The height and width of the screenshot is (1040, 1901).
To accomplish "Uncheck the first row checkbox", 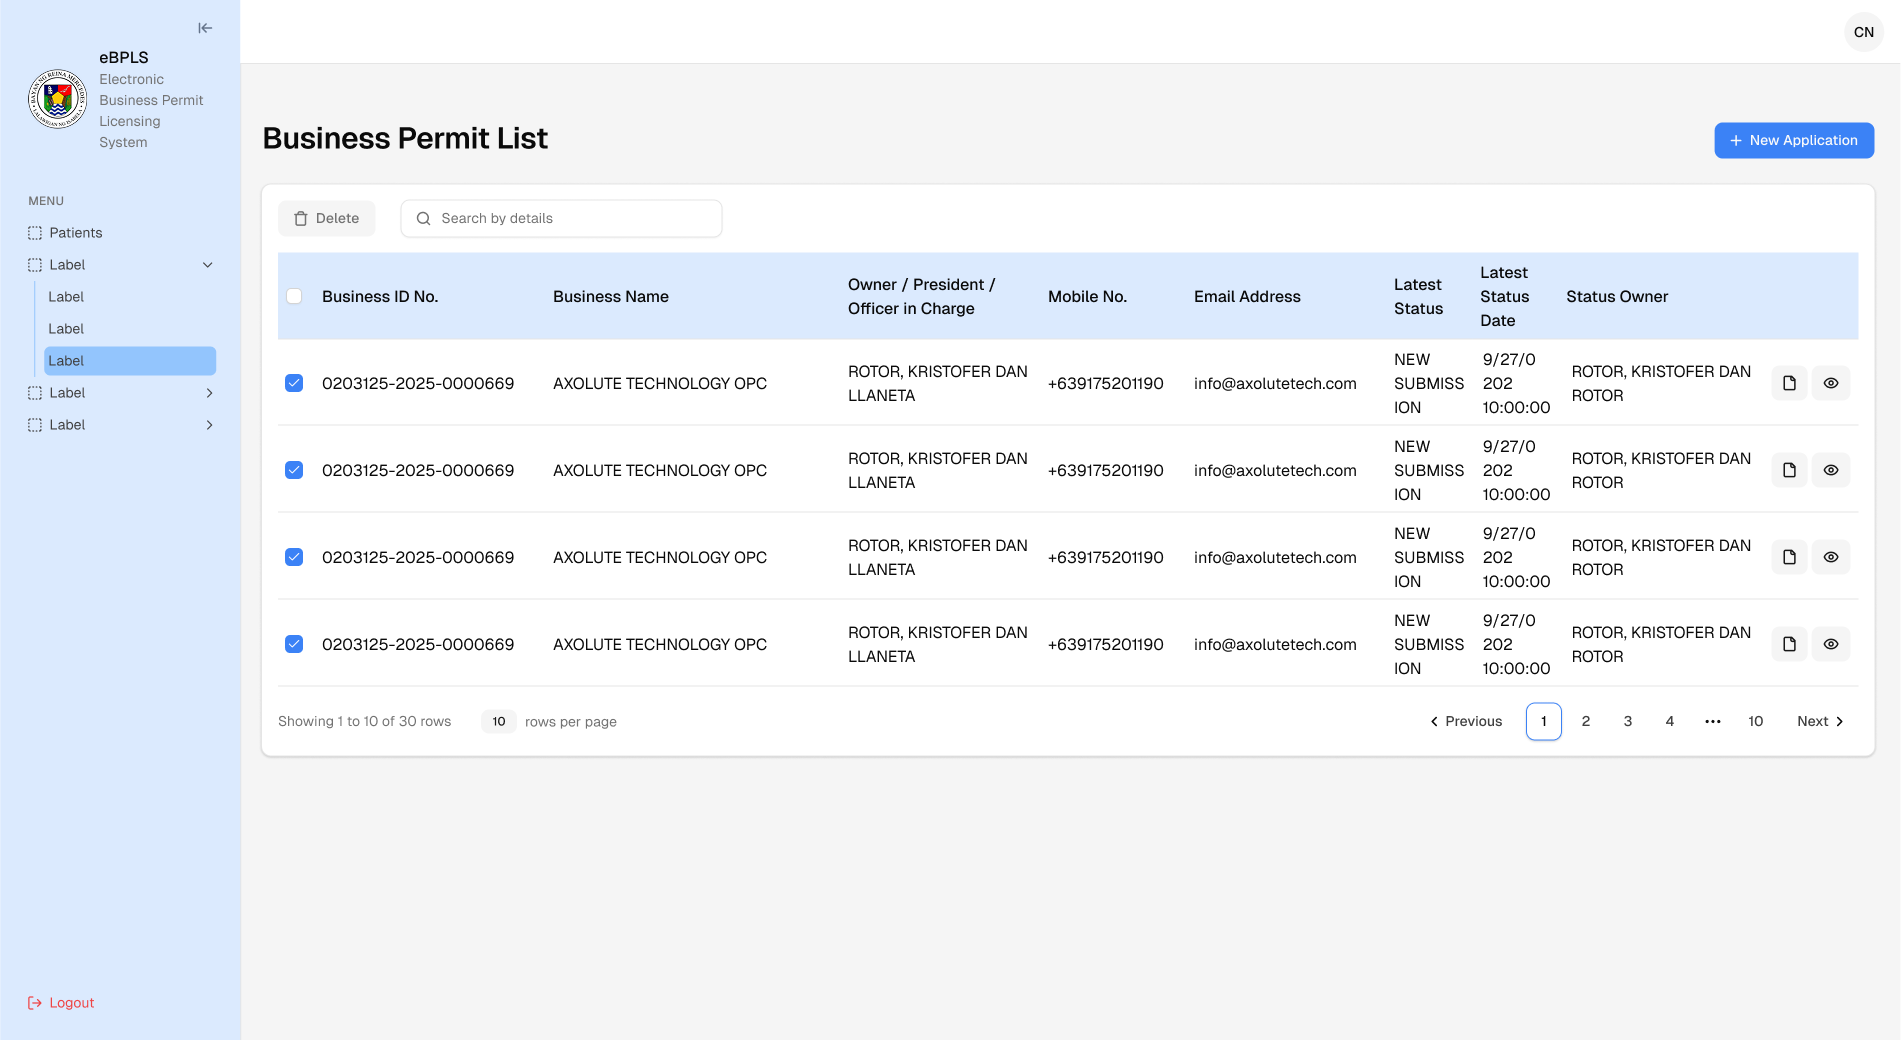I will pos(294,383).
